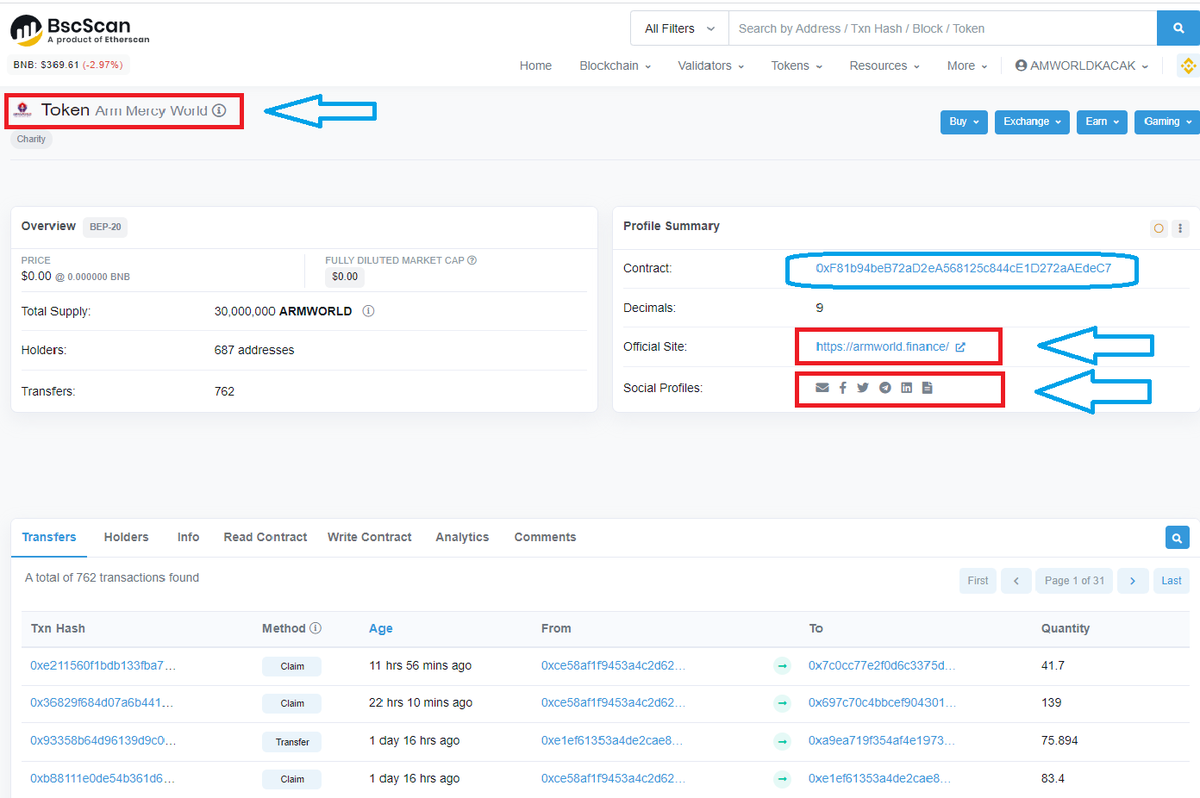The image size is (1200, 798).
Task: Click the green arrow in the 75.894 row
Action: (783, 741)
